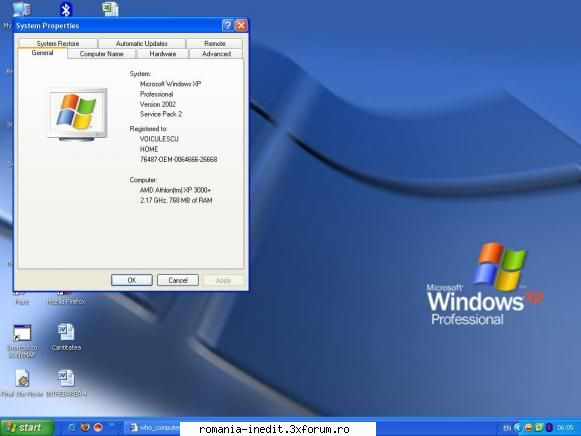The width and height of the screenshot is (581, 436).
Task: Switch to the Remote tab
Action: coord(215,43)
